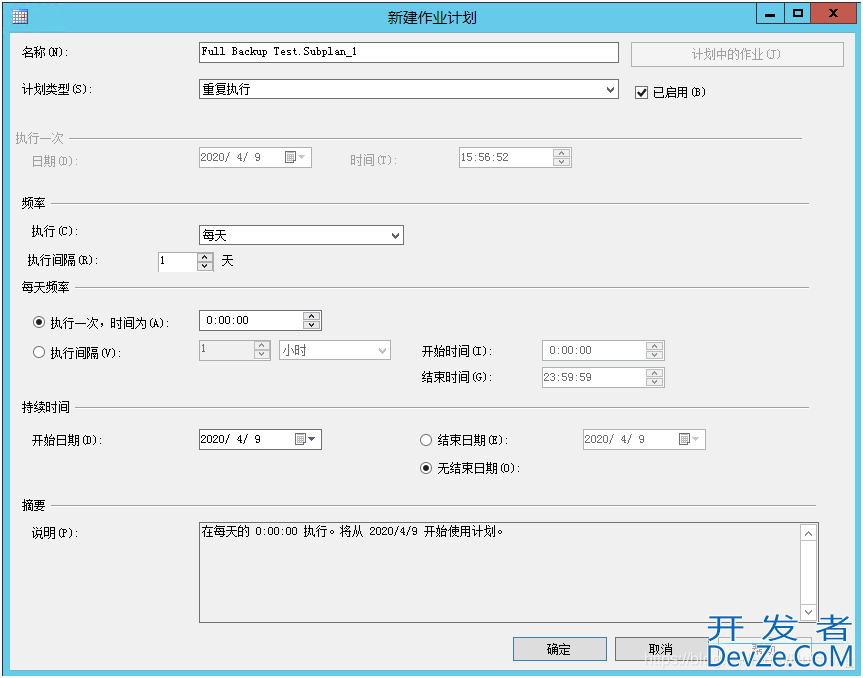Open the start date calendar picker
Viewport: 863px width, 678px height.
click(306, 439)
